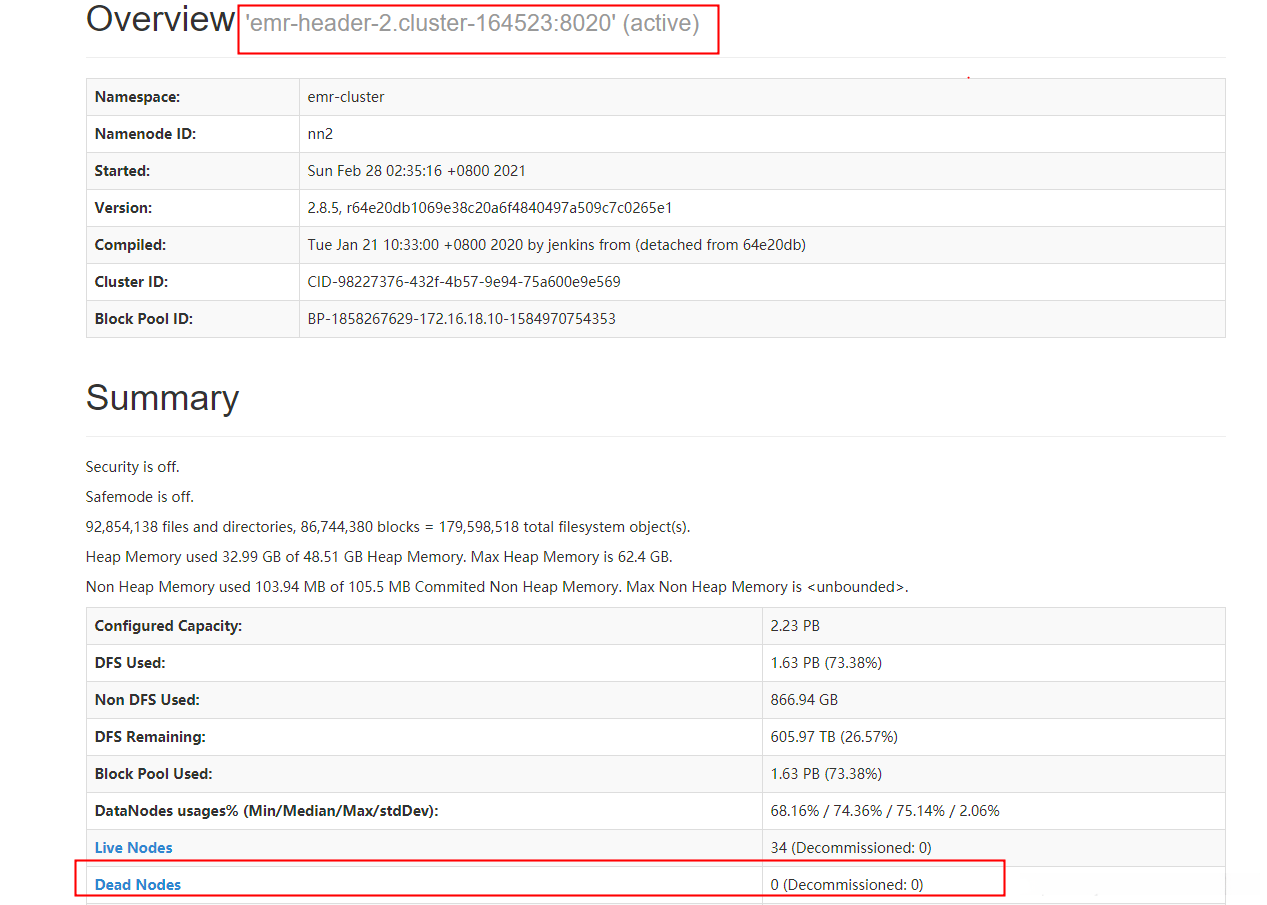Select the emr-cluster namespace value
The width and height of the screenshot is (1267, 905).
[346, 97]
